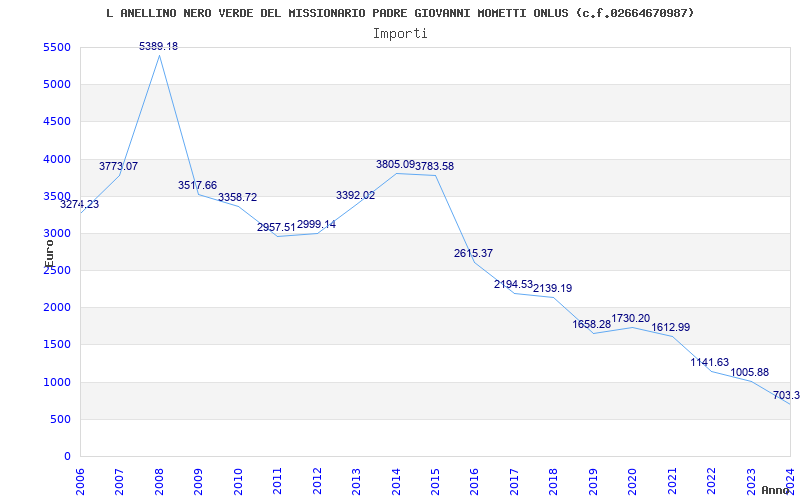Select the 2015 year axis label
800x500 pixels.
(435, 481)
